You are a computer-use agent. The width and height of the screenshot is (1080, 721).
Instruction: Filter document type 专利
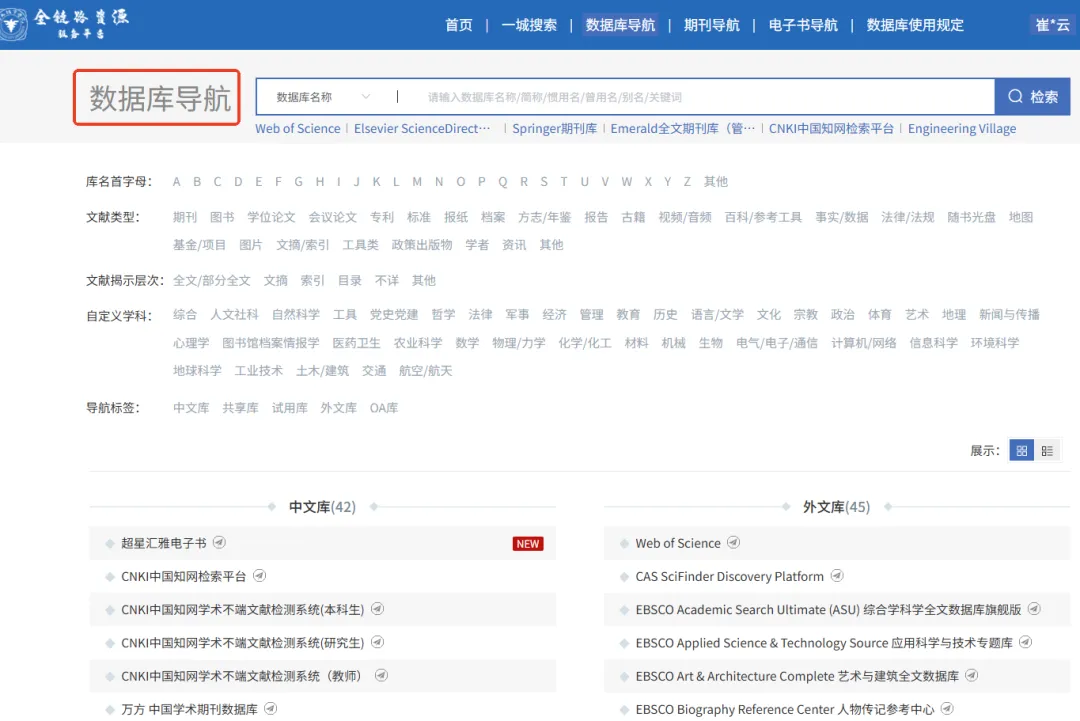point(382,218)
